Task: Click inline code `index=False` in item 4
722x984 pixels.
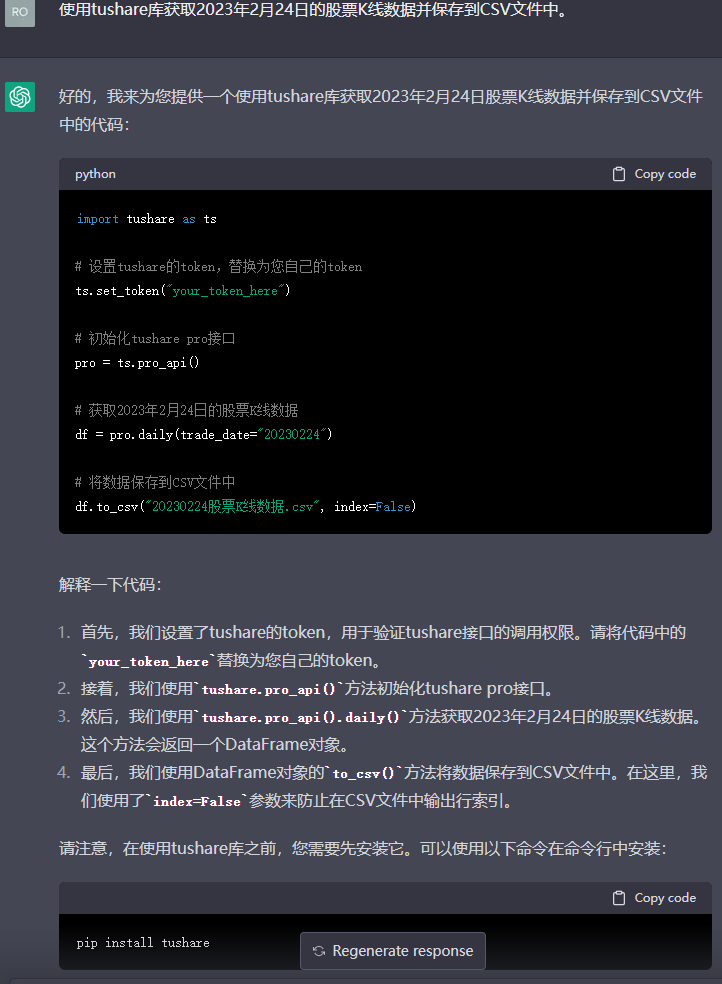Action: coord(197,801)
